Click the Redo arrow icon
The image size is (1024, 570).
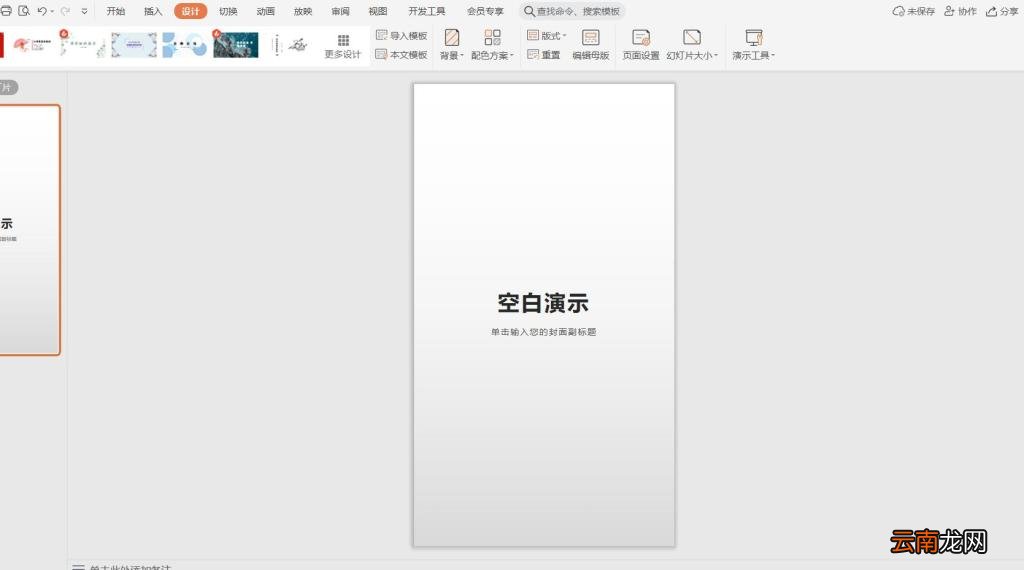65,11
